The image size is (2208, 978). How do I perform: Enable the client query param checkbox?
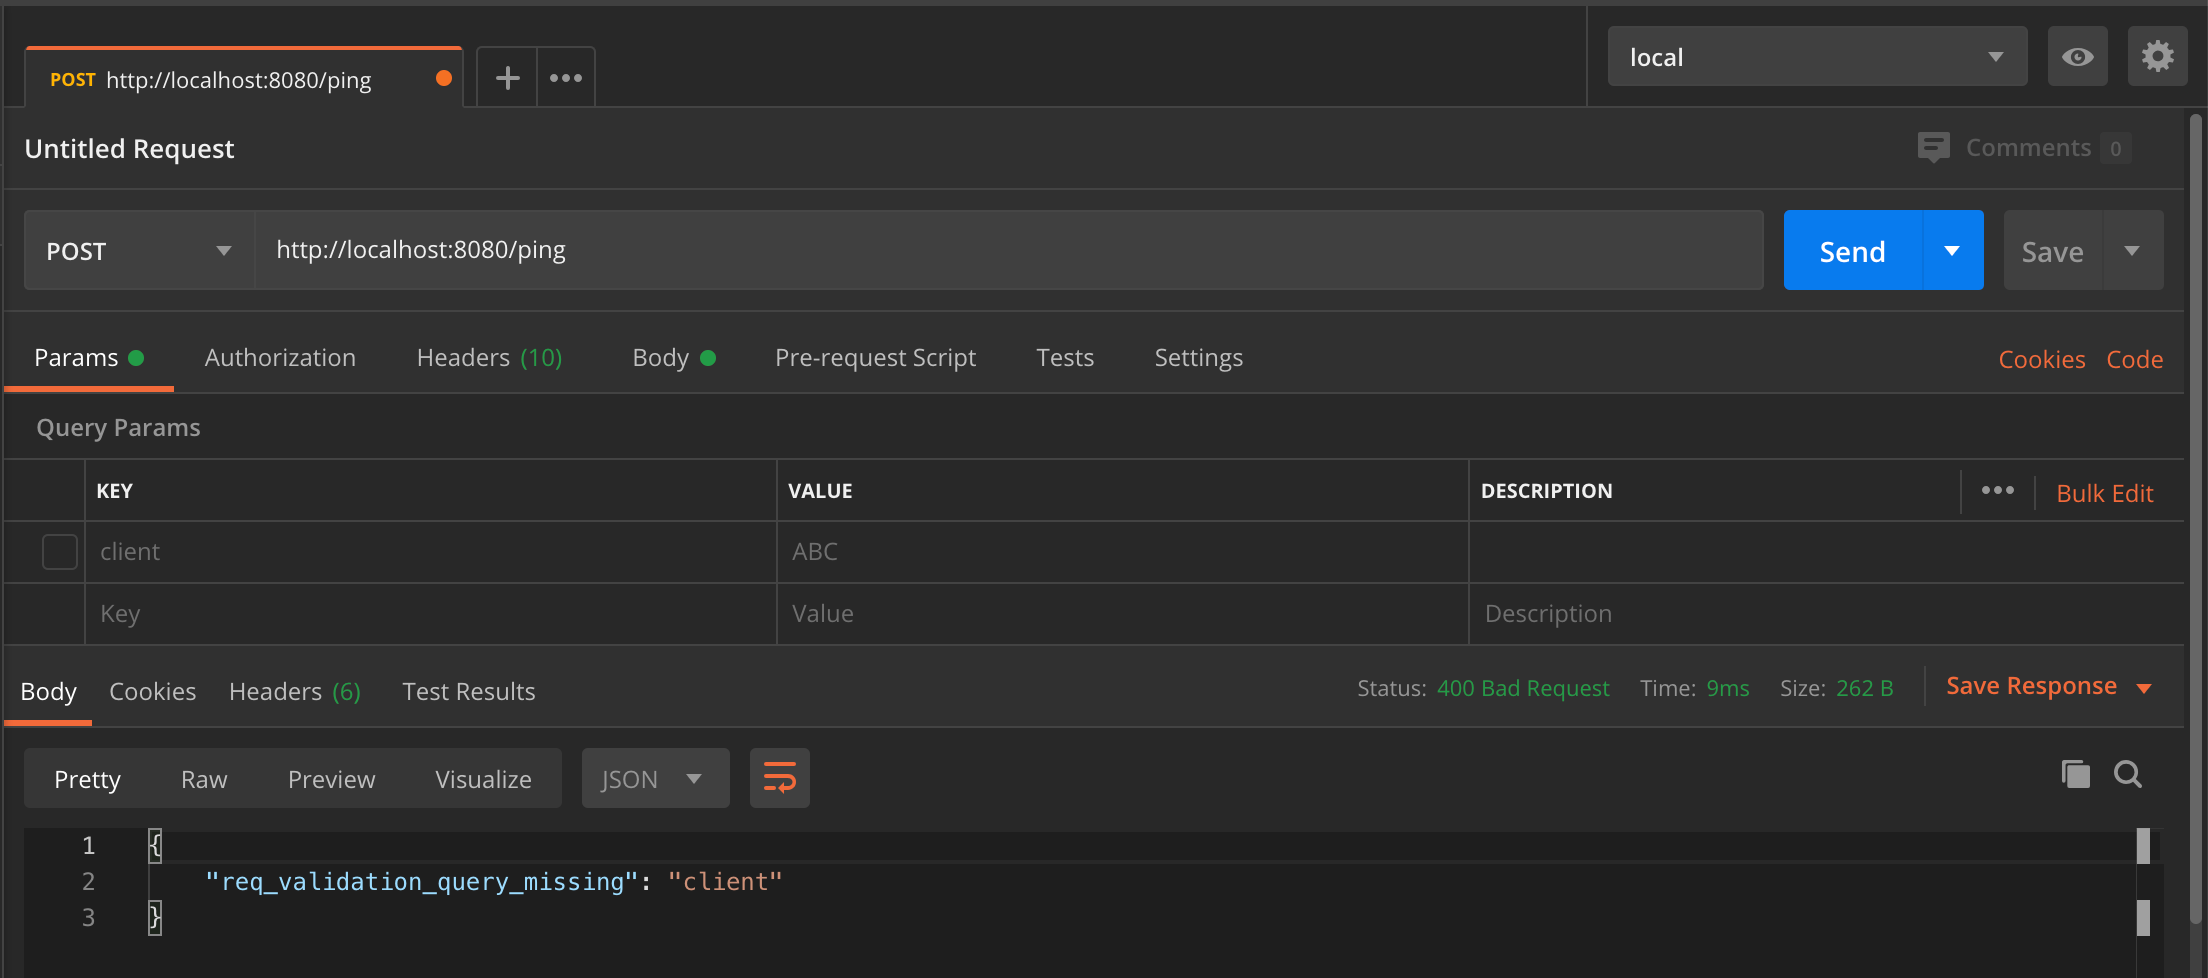(x=60, y=552)
